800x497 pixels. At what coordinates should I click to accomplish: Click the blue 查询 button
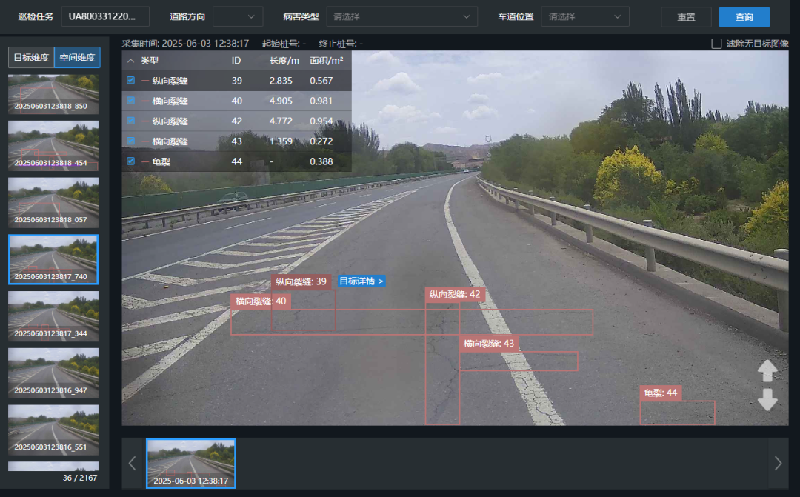pos(744,17)
